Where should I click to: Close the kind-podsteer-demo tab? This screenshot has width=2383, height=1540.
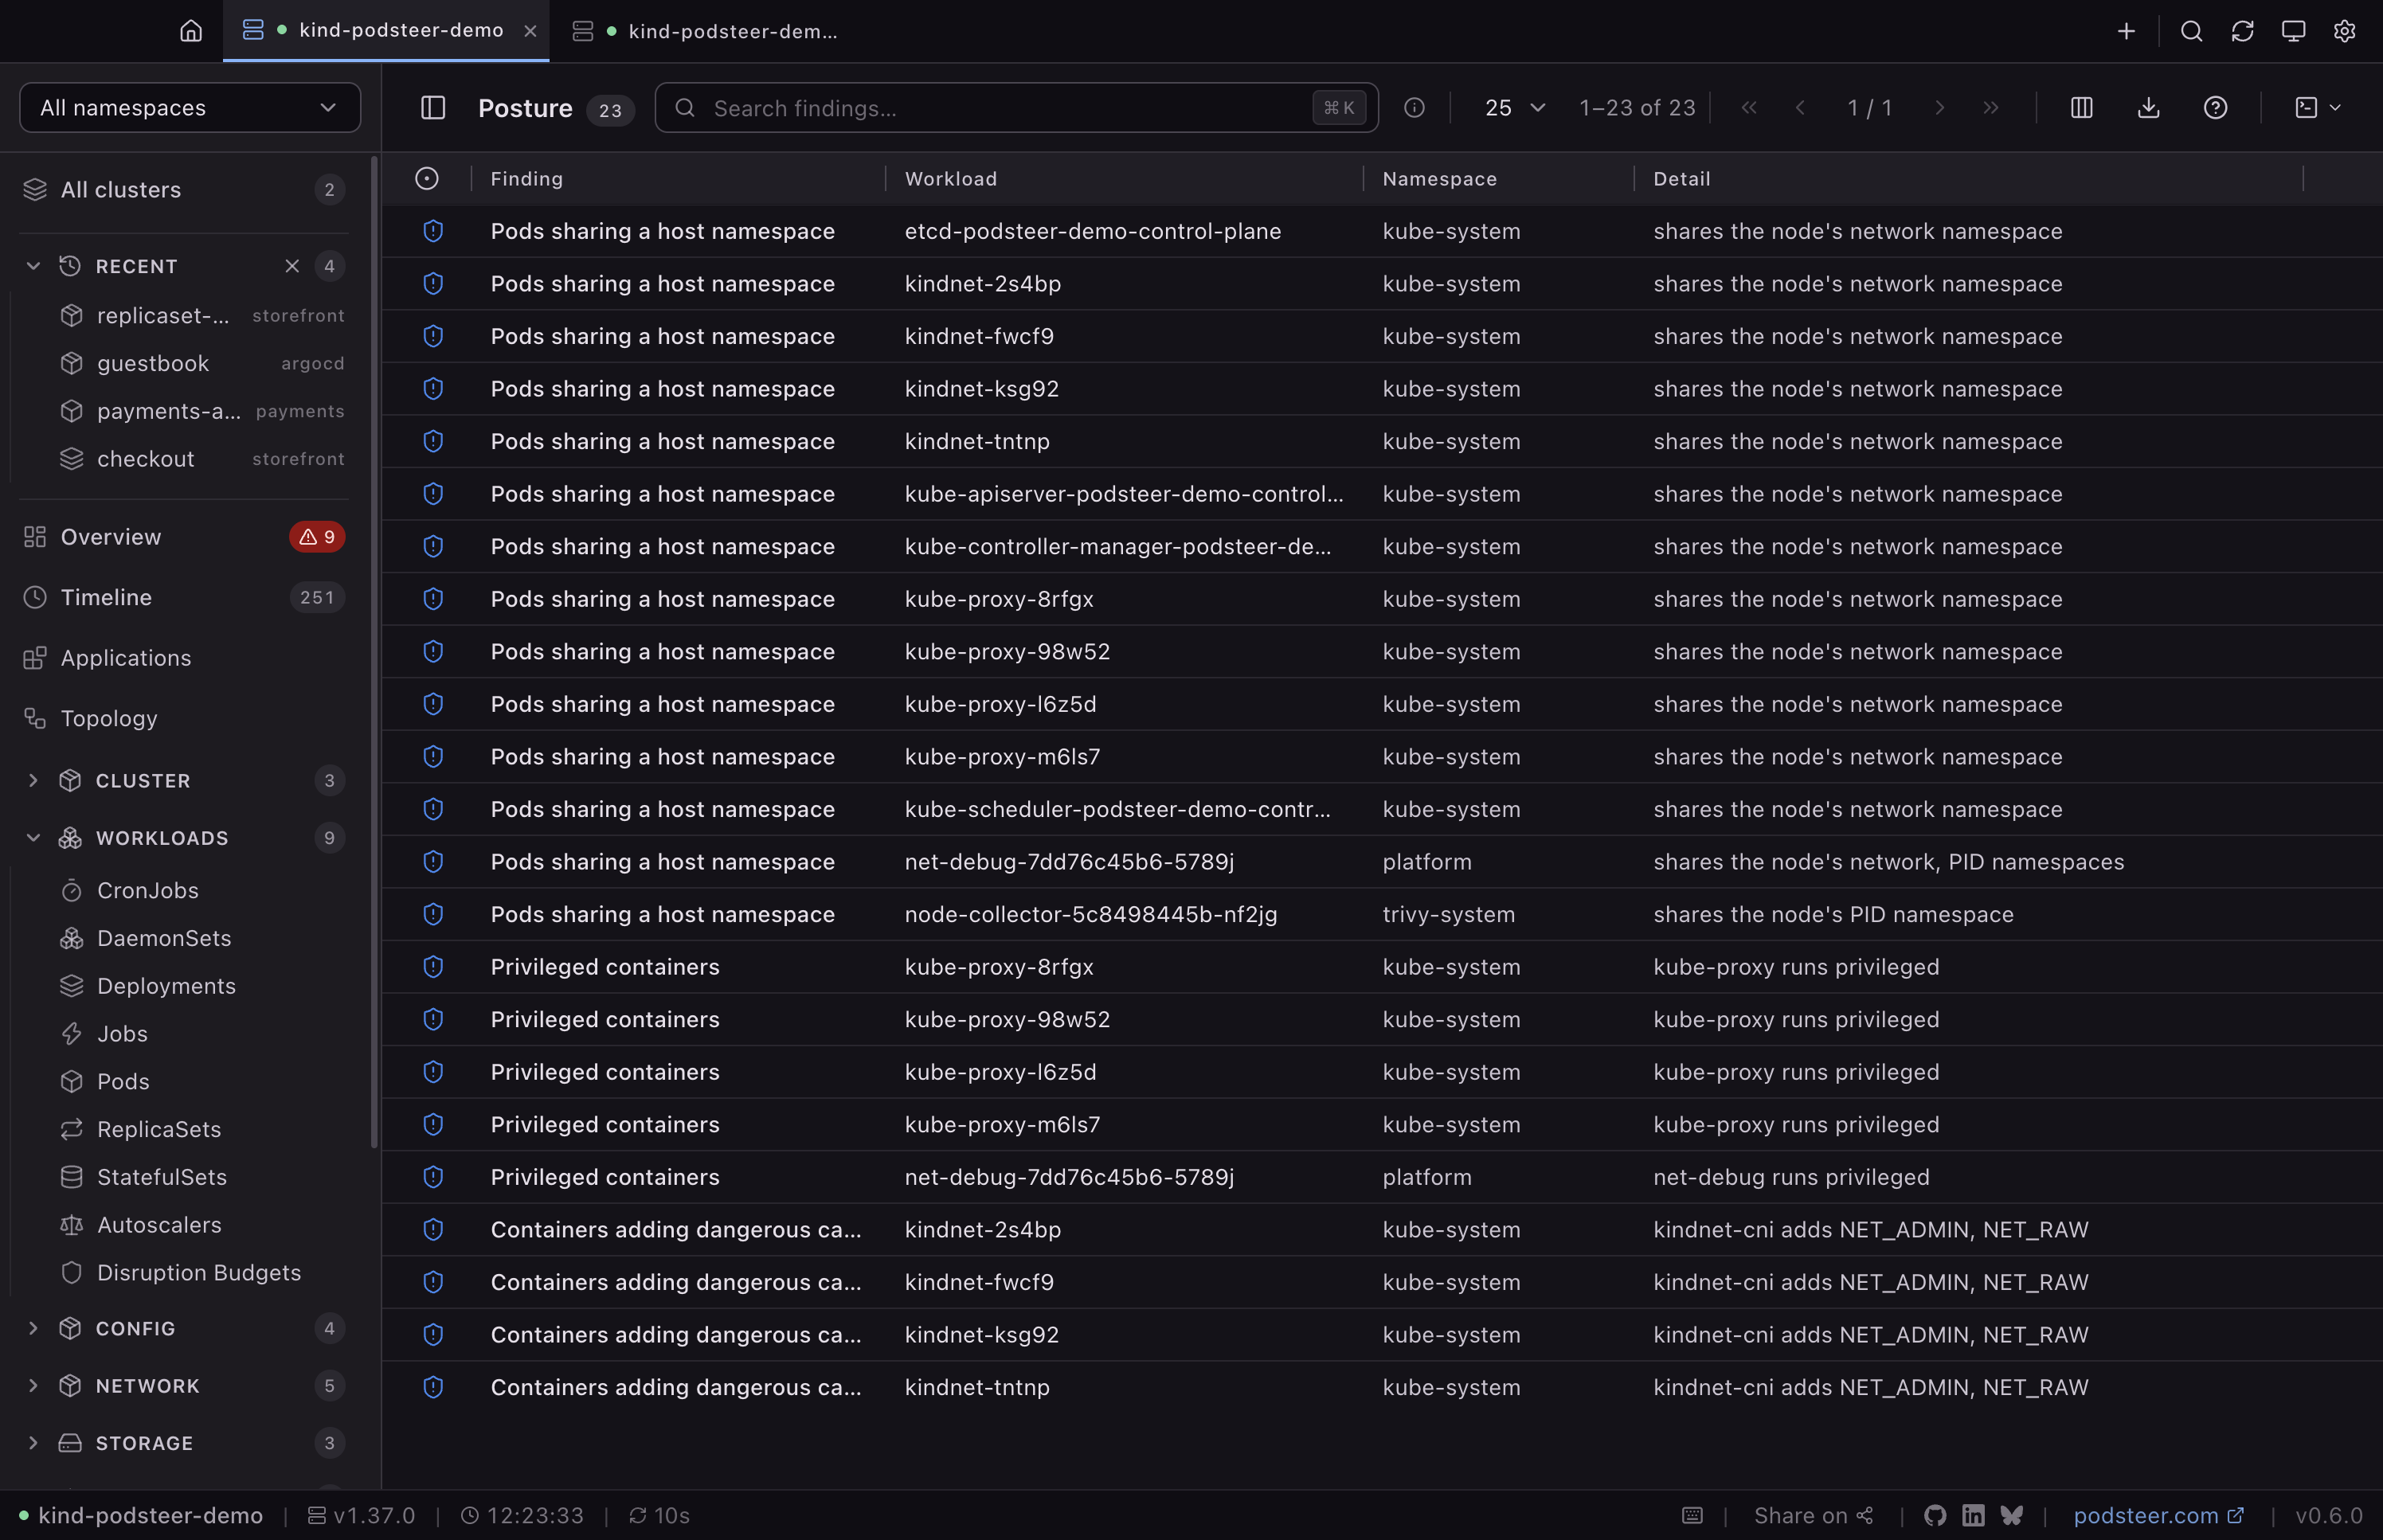pyautogui.click(x=530, y=31)
